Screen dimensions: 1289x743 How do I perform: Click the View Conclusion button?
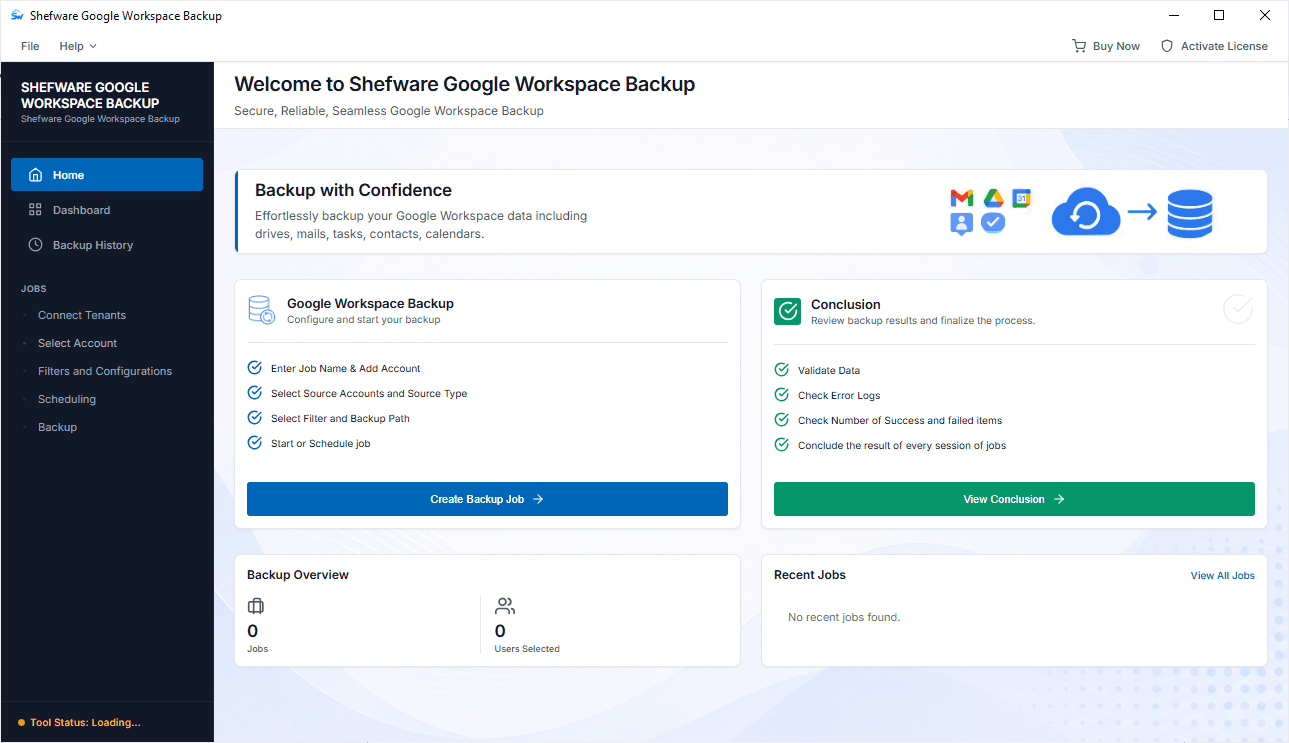click(x=1014, y=499)
